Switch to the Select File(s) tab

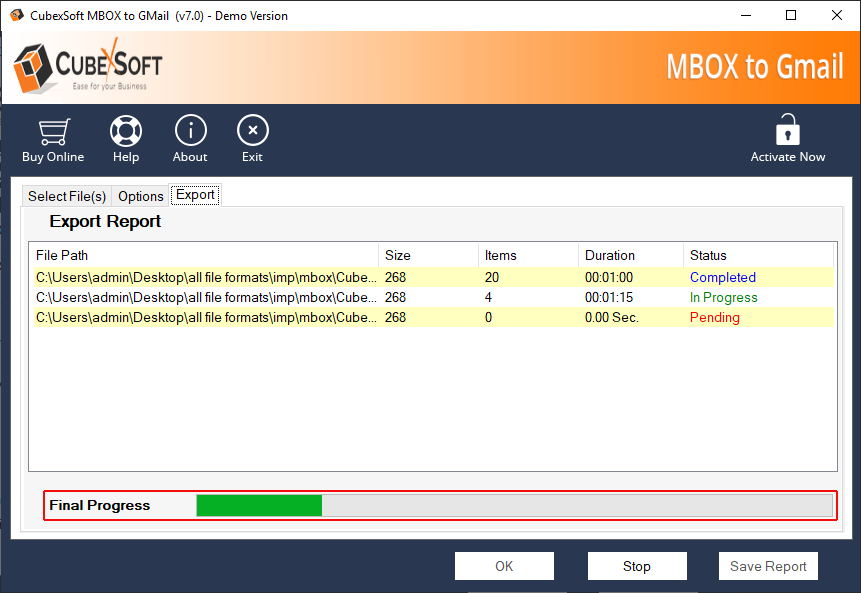[66, 196]
